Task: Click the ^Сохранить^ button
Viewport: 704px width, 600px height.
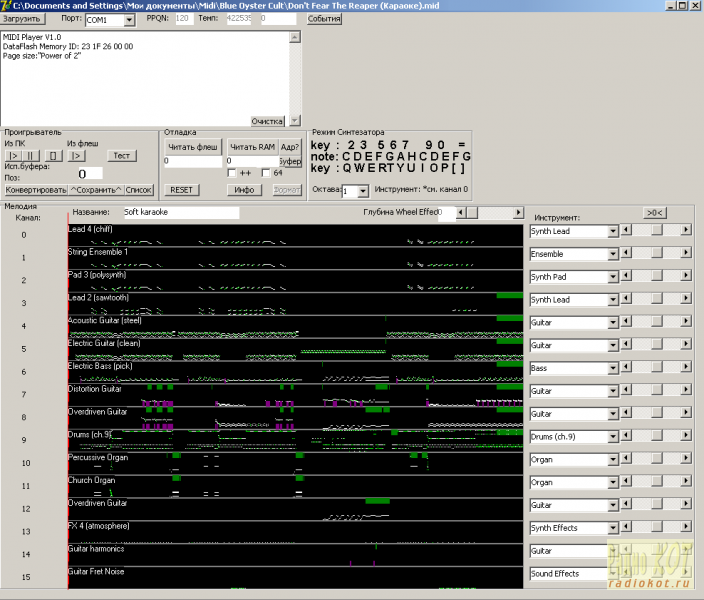Action: [x=96, y=190]
